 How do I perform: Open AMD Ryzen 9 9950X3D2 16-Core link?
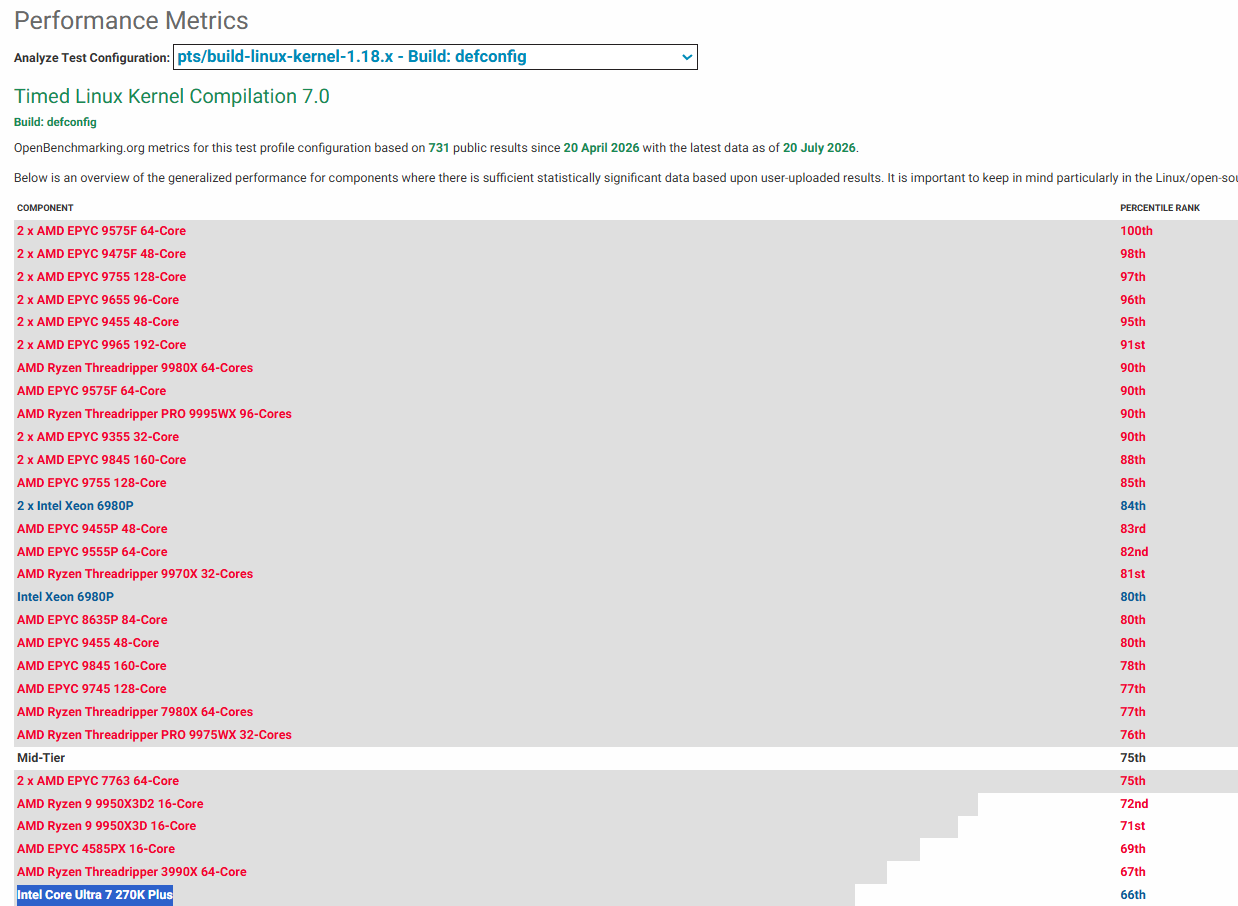click(110, 804)
